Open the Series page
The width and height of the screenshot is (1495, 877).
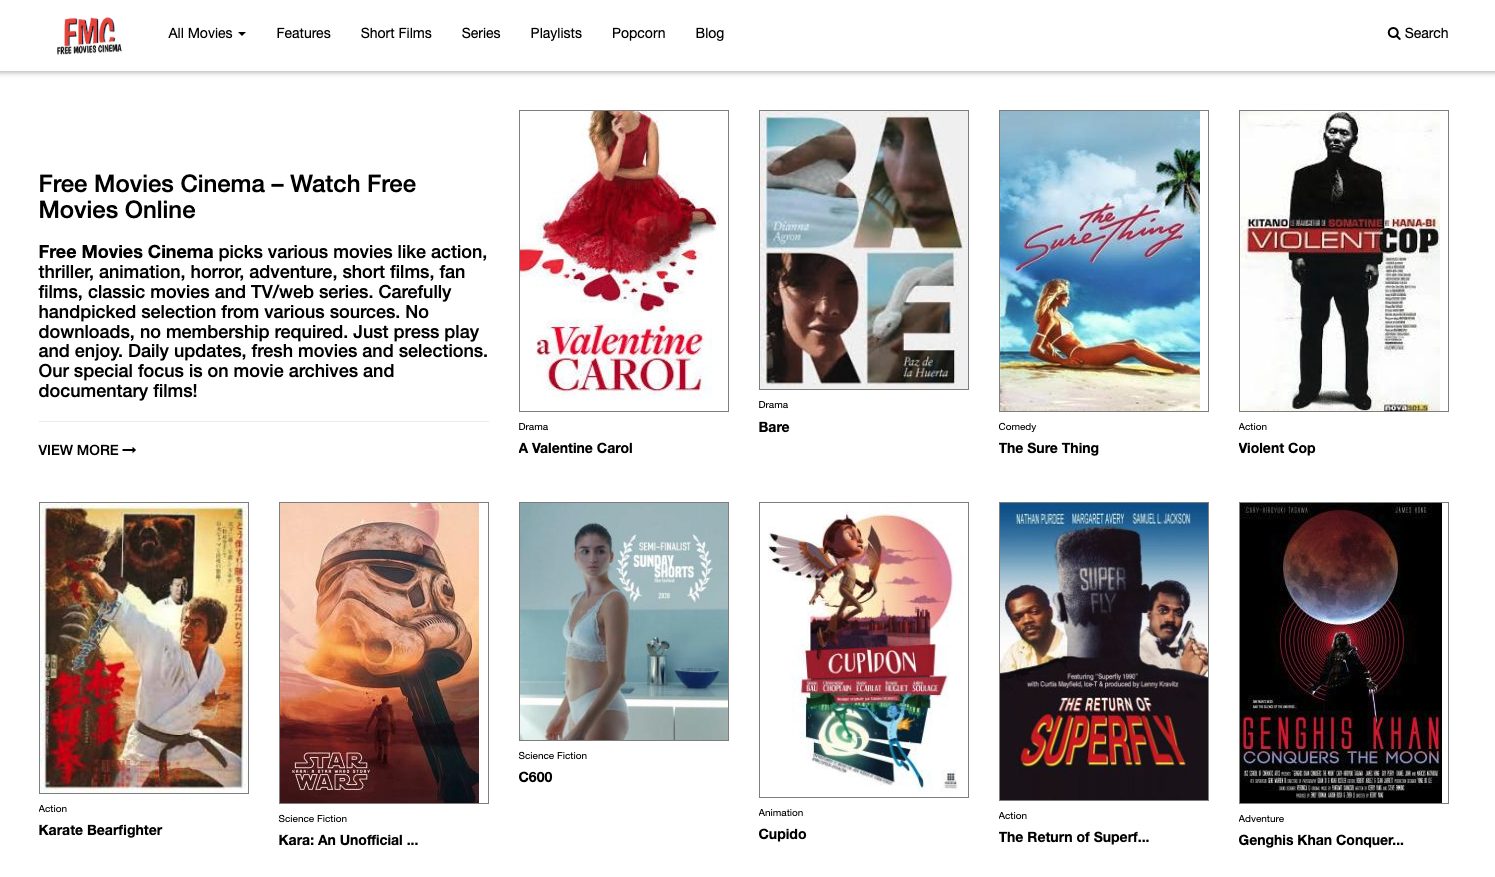(x=480, y=33)
